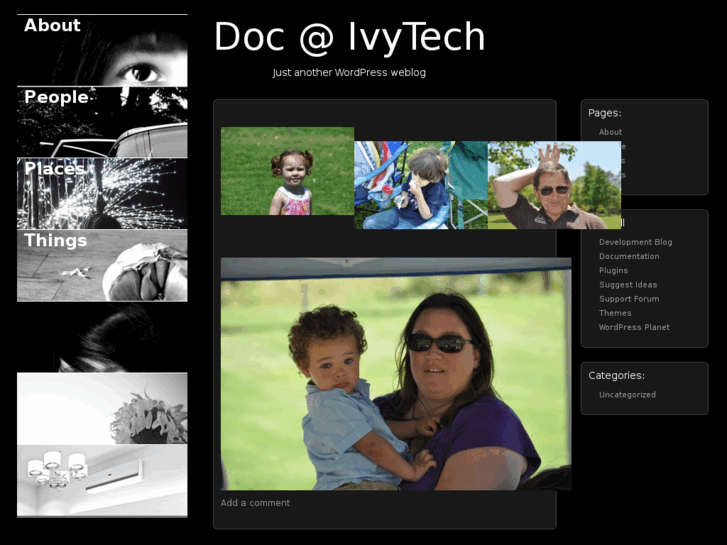Open thumbnail of man with sunglasses

555,185
